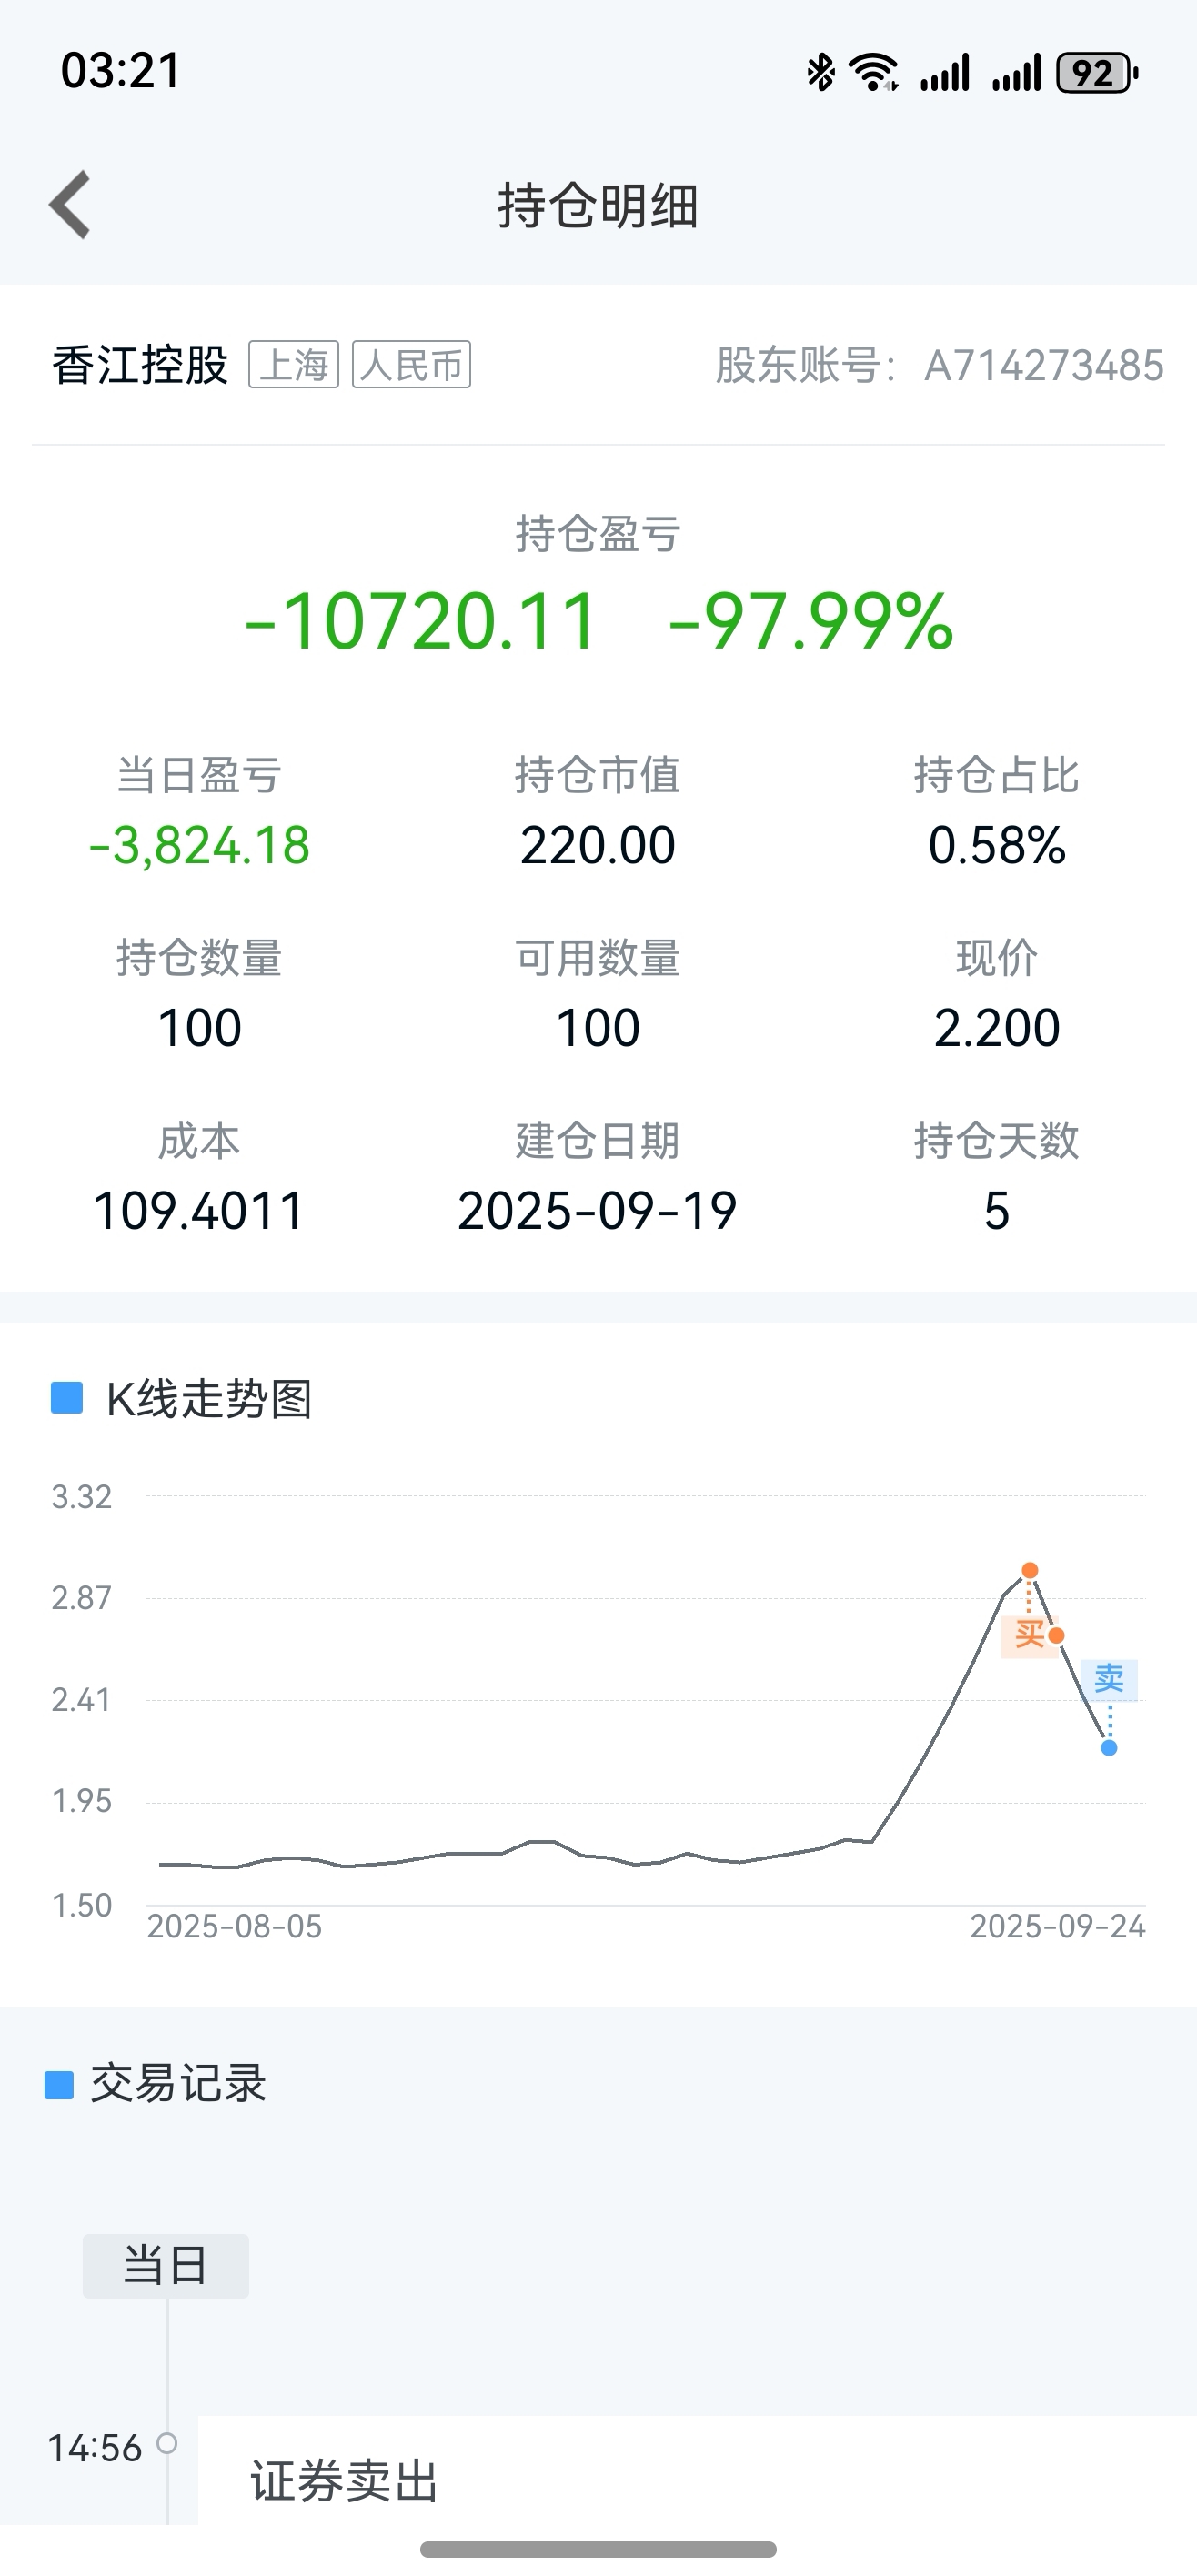Tap the 14:56 timeline dot
Screen dimensions: 1197x2576
tap(167, 2444)
